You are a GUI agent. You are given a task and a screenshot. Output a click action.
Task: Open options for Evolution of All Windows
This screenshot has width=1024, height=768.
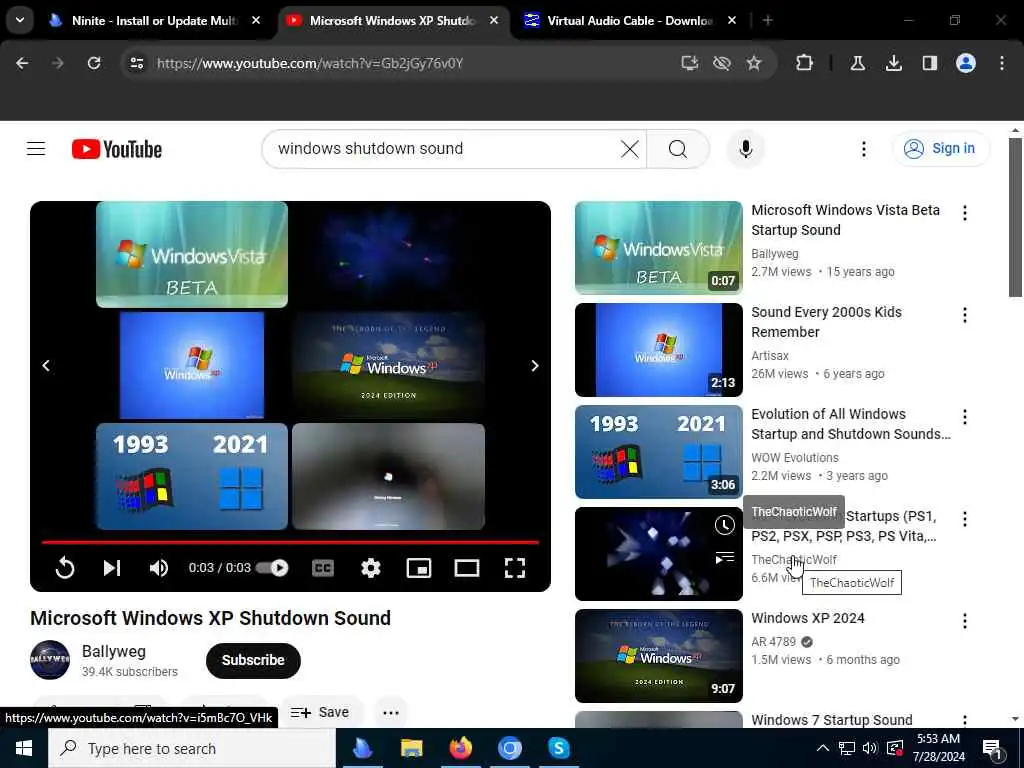coord(965,417)
